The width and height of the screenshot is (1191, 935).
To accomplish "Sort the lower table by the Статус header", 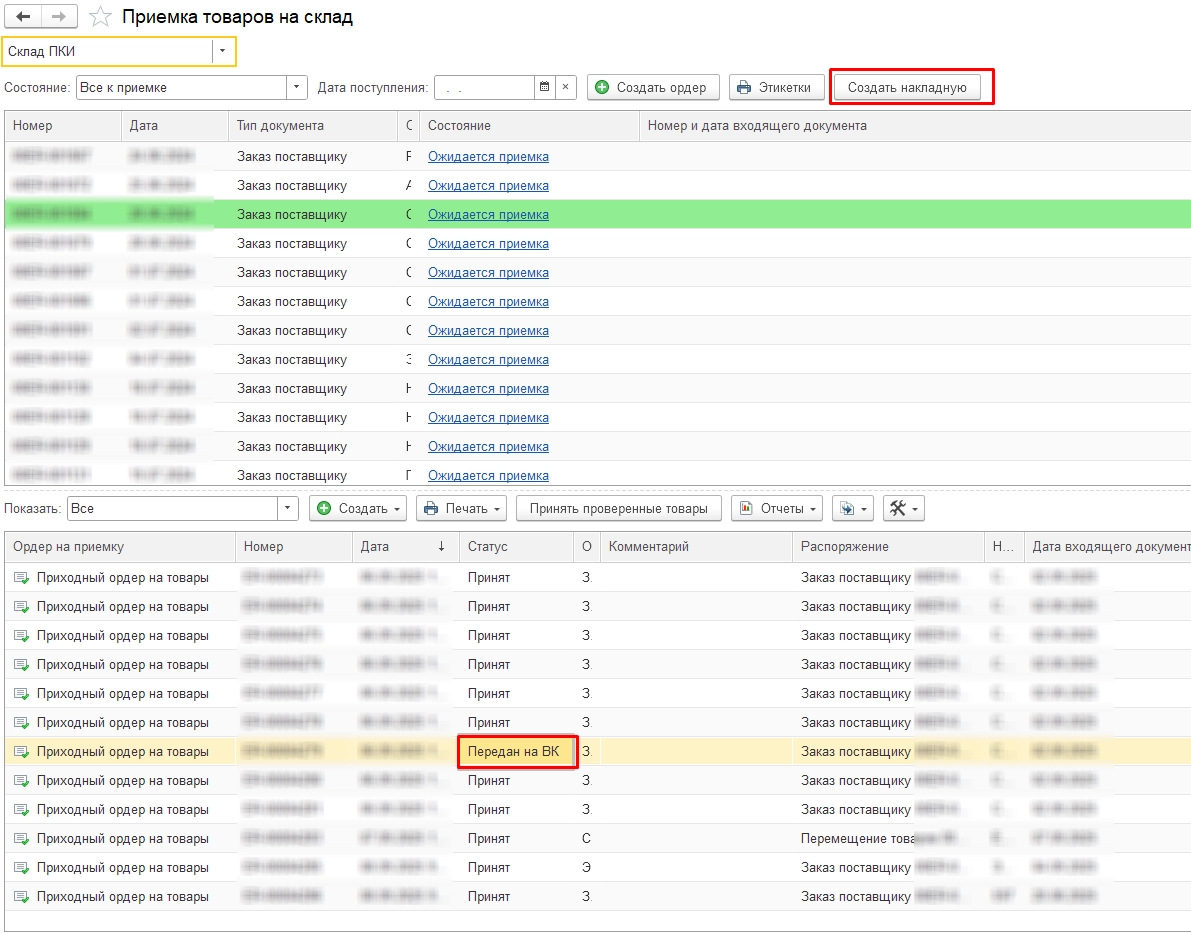I will (x=517, y=547).
